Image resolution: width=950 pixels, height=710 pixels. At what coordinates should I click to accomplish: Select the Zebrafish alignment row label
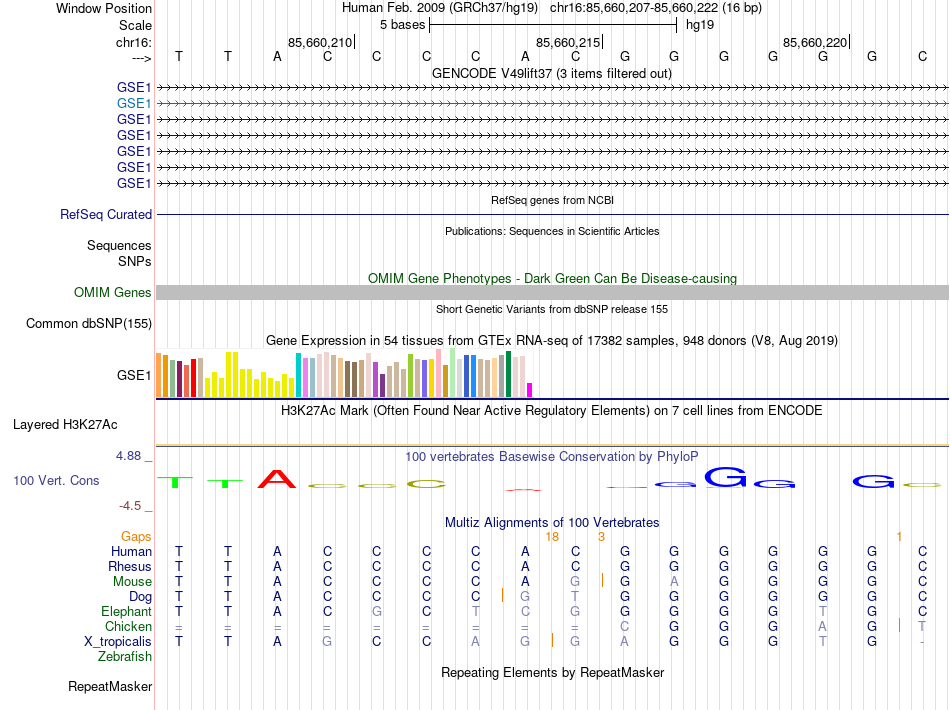click(x=125, y=656)
